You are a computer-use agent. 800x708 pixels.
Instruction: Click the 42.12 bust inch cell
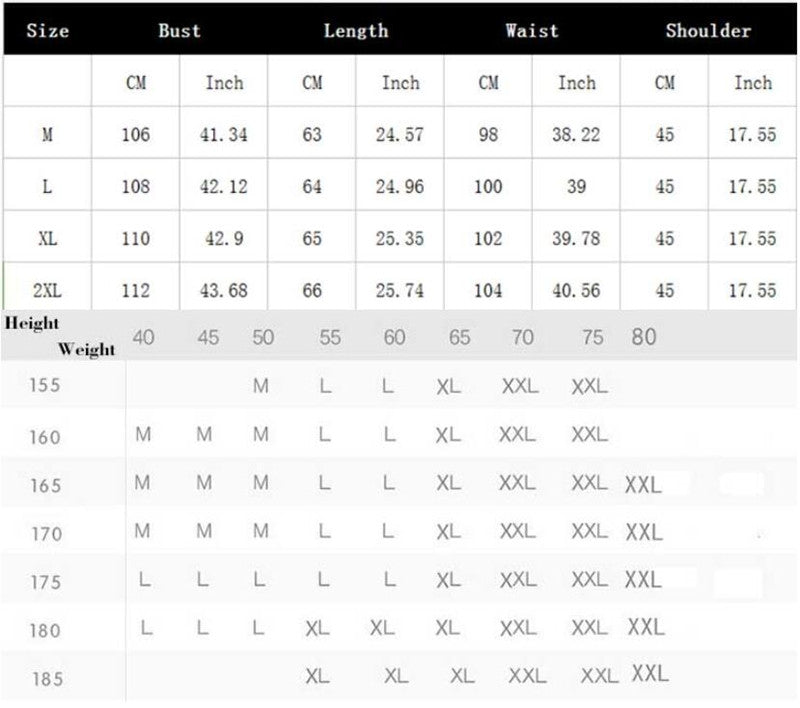tap(224, 187)
